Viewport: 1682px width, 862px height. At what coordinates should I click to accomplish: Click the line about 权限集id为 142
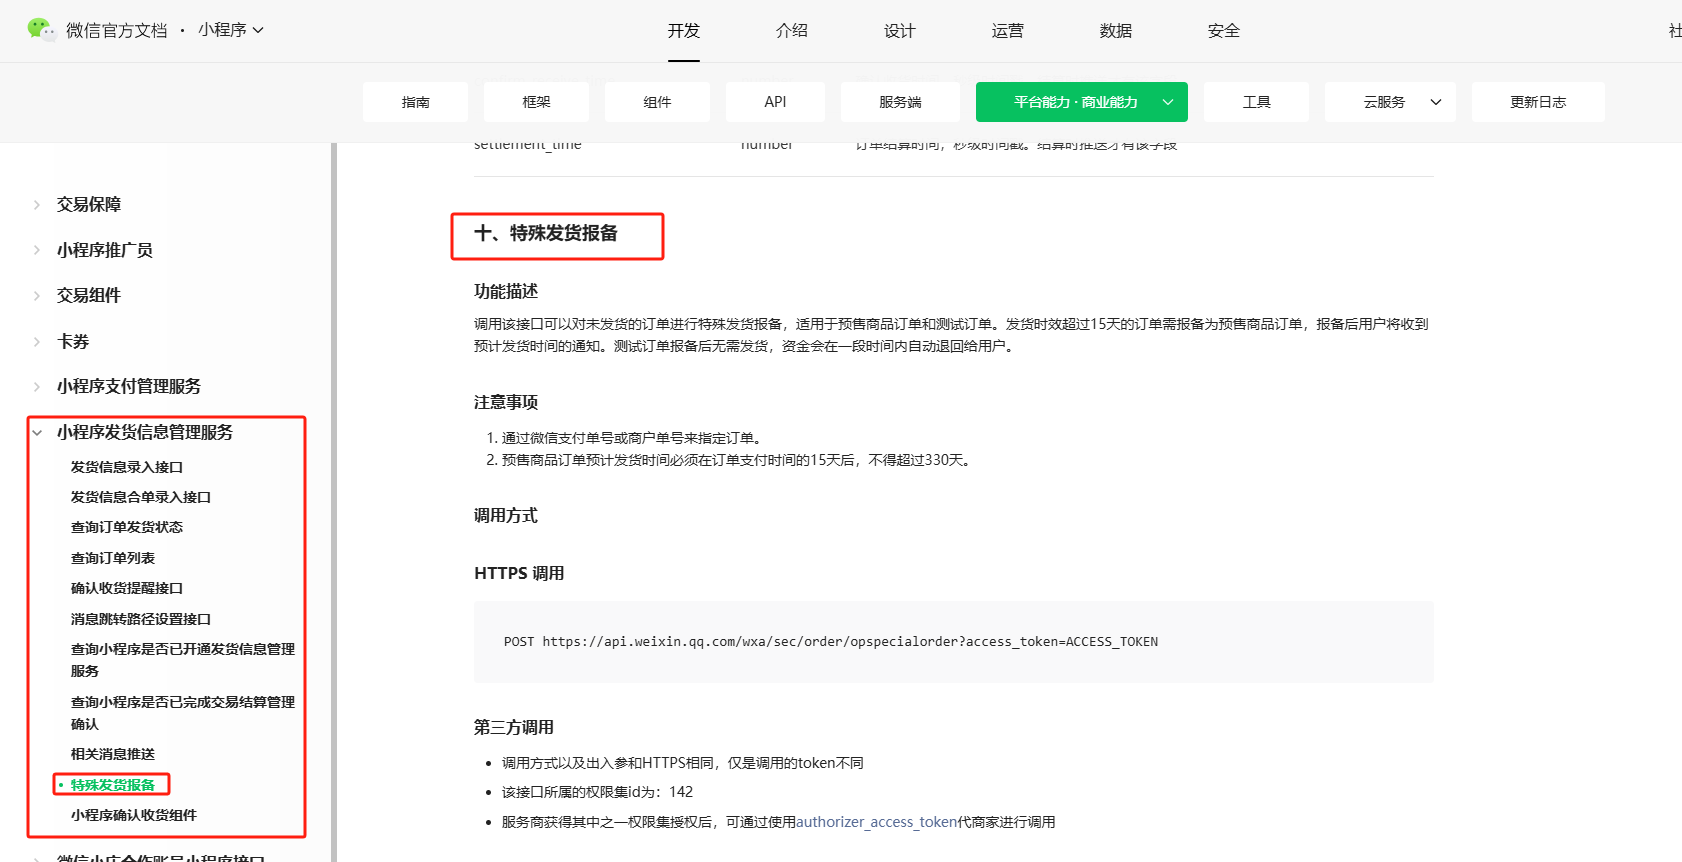click(597, 792)
